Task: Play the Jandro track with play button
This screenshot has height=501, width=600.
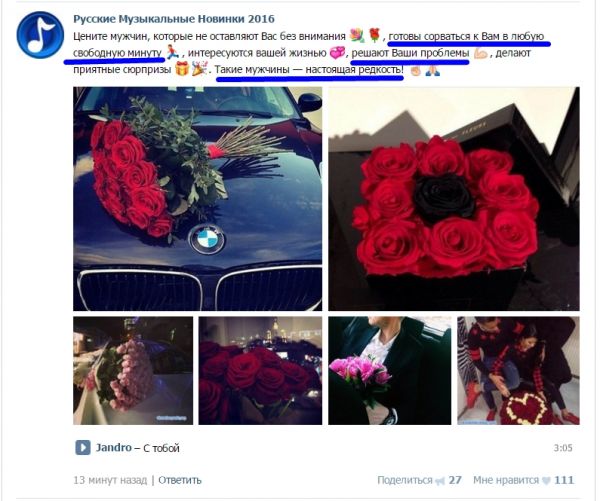Action: [83, 447]
